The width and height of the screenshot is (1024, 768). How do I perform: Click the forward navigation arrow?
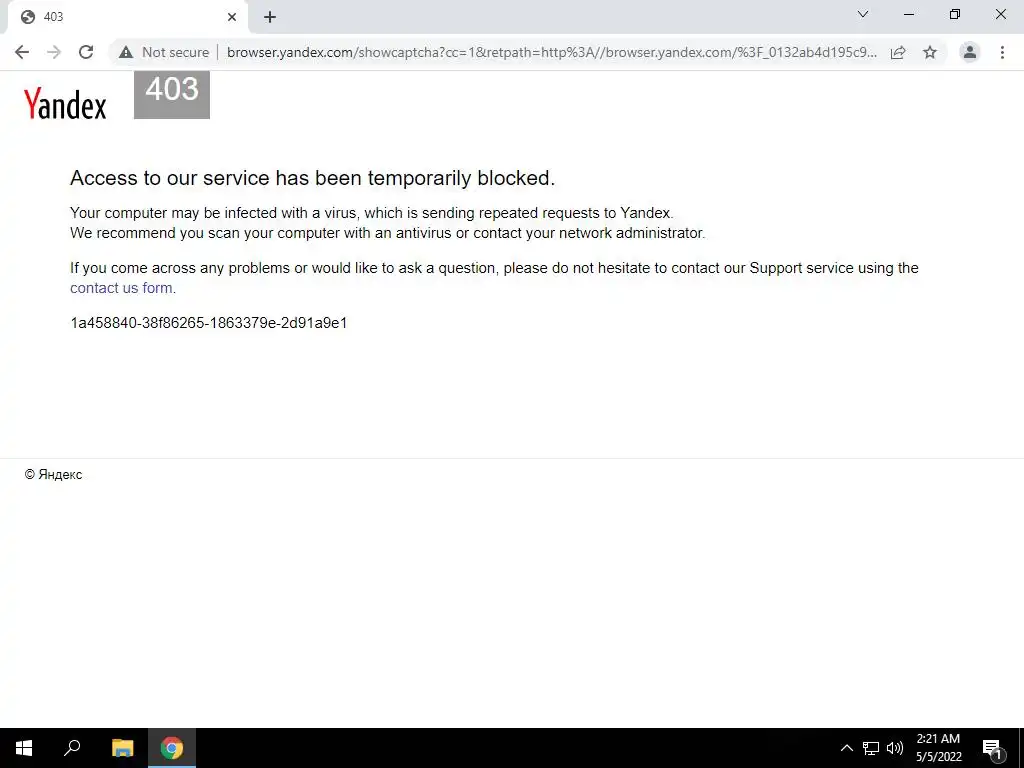tap(54, 52)
